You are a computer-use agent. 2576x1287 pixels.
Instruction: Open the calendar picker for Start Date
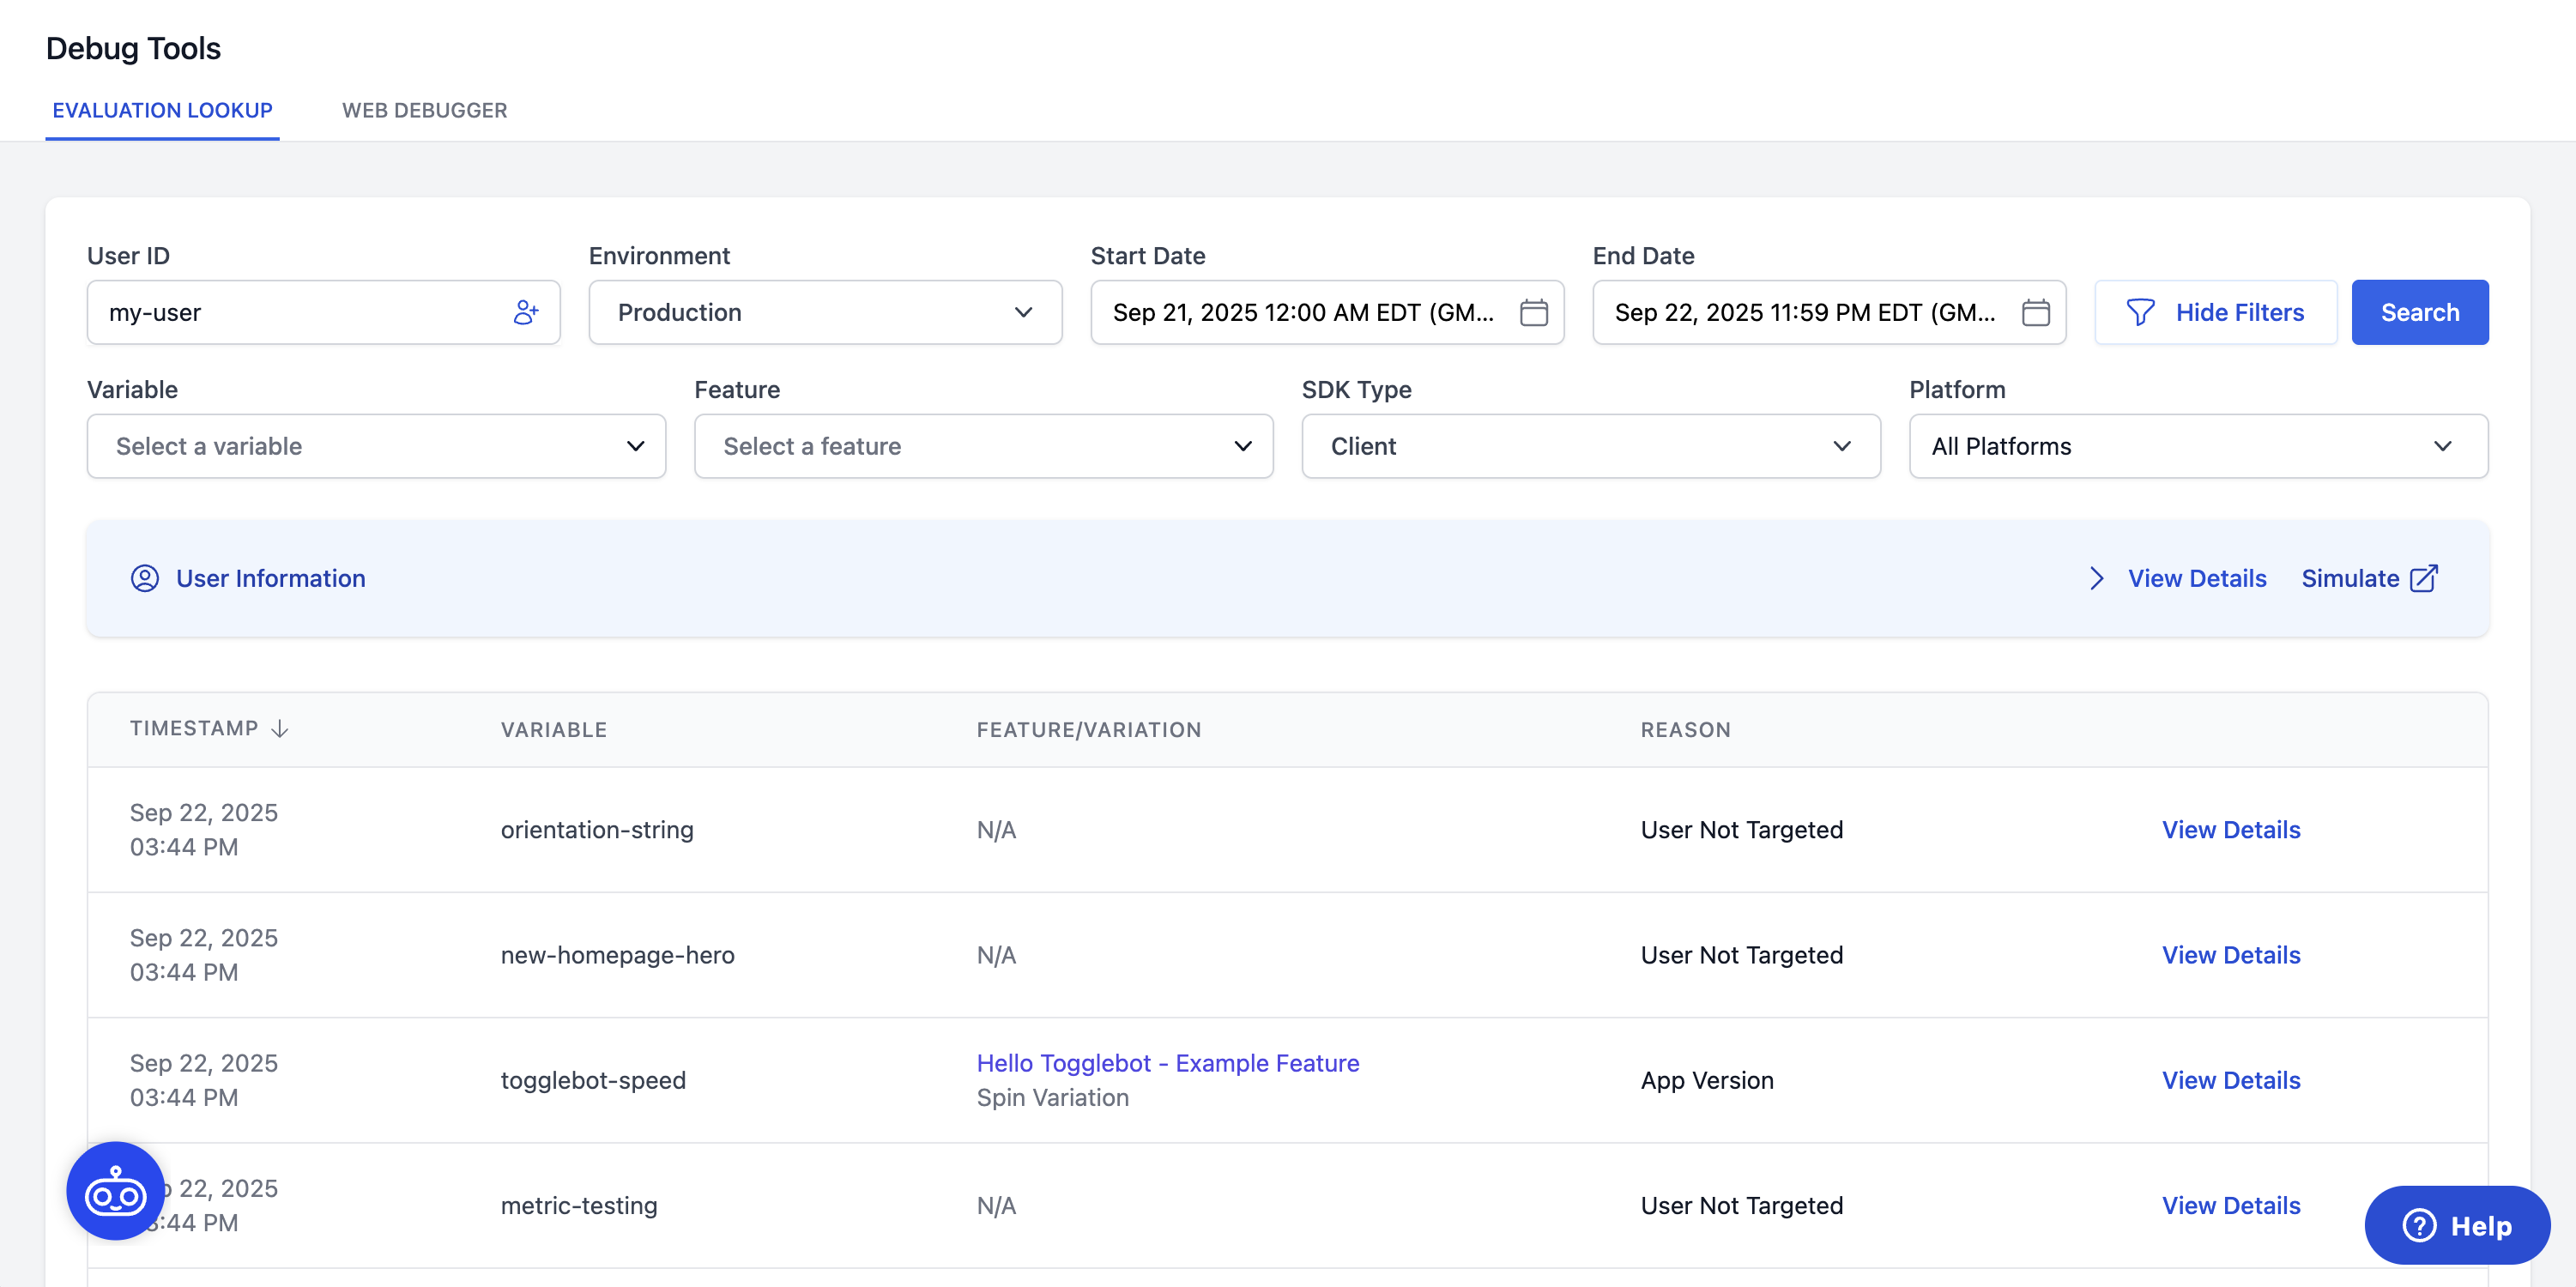coord(1535,312)
